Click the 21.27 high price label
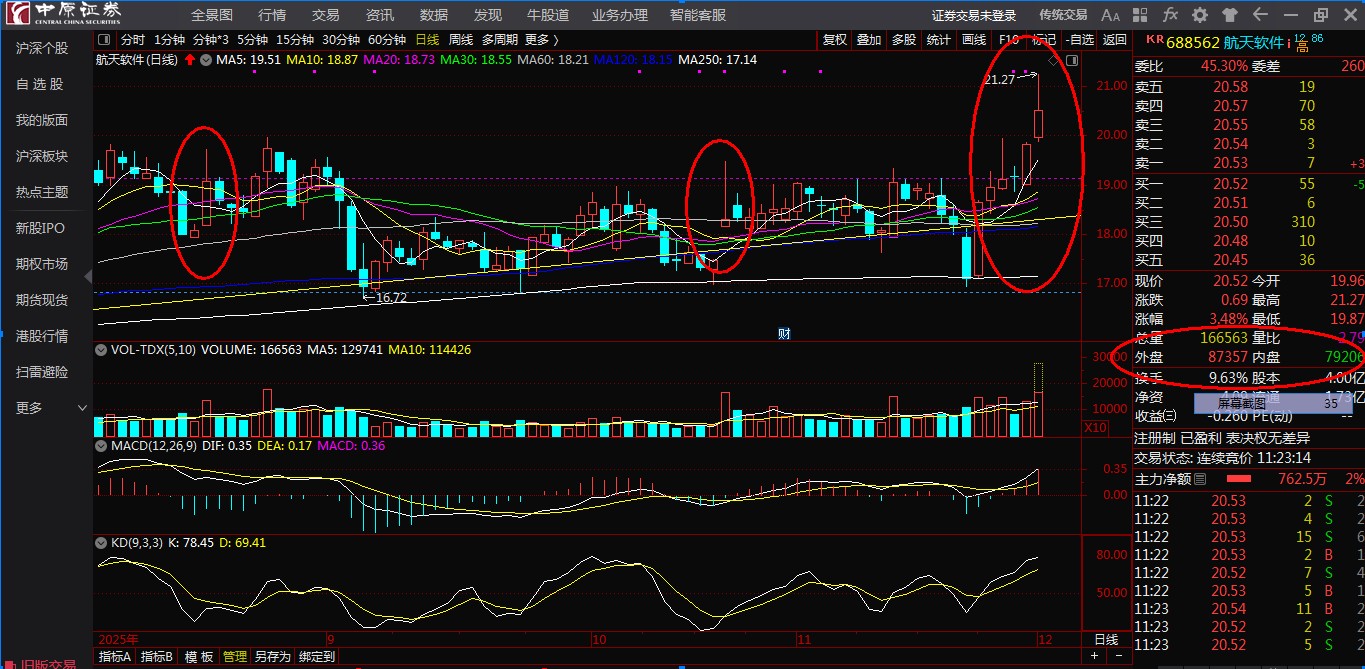The image size is (1365, 669). click(1000, 79)
